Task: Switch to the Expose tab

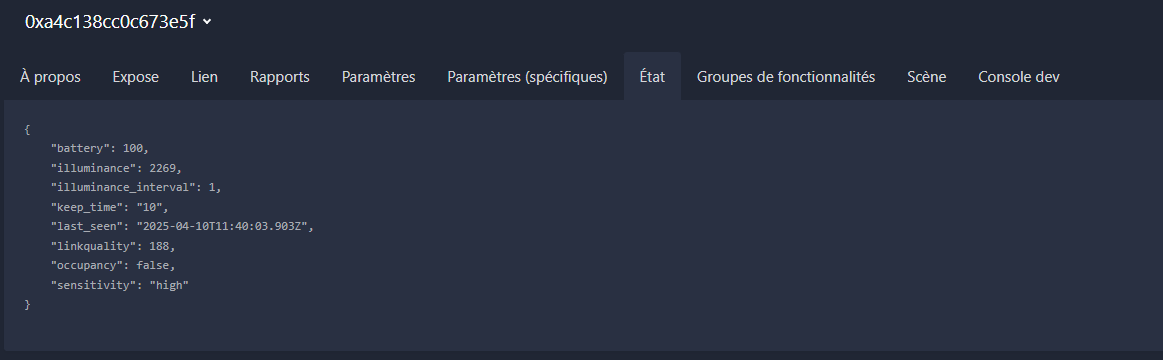Action: (x=136, y=77)
